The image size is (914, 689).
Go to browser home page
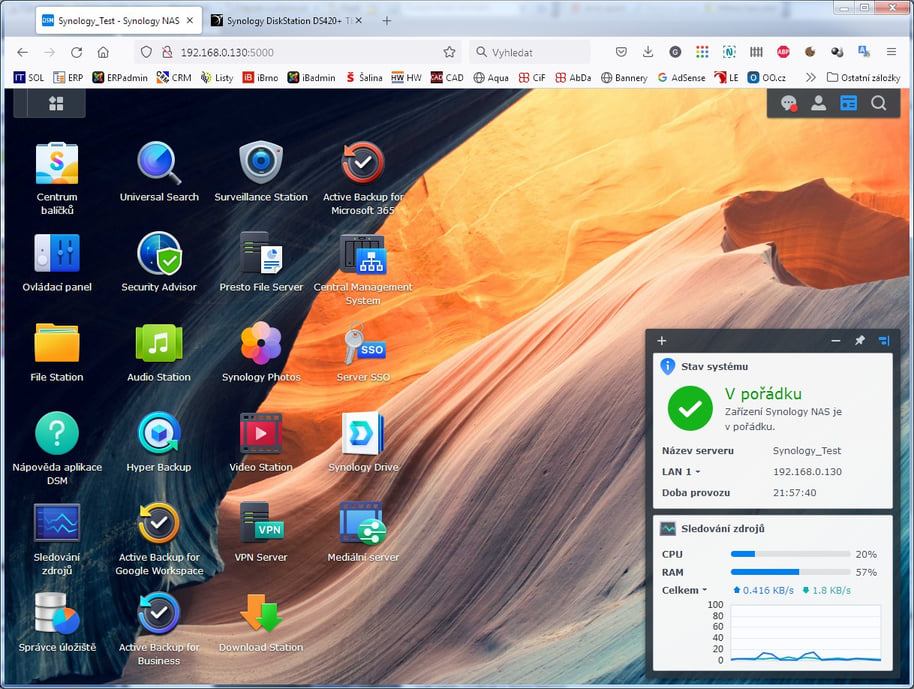[103, 52]
